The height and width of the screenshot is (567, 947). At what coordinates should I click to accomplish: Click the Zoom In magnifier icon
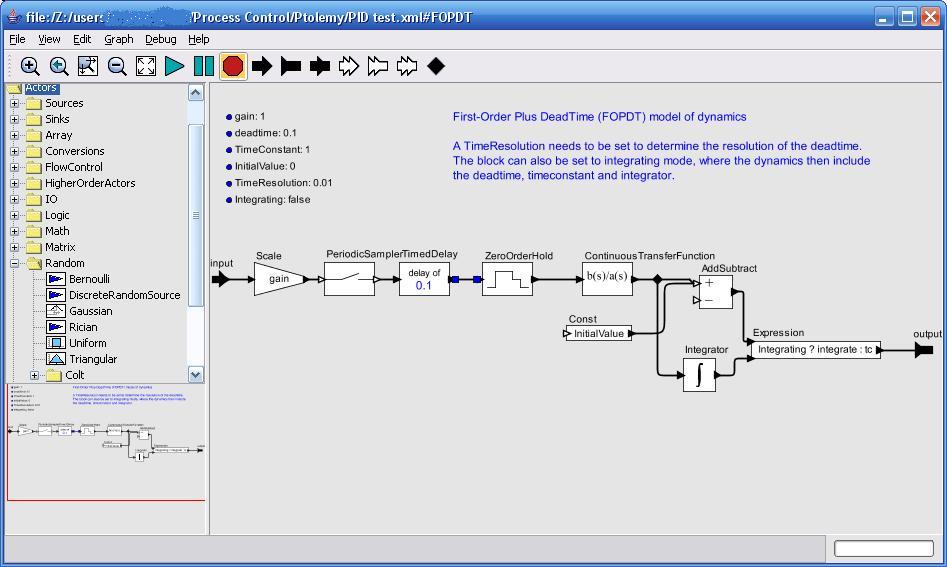coord(30,66)
